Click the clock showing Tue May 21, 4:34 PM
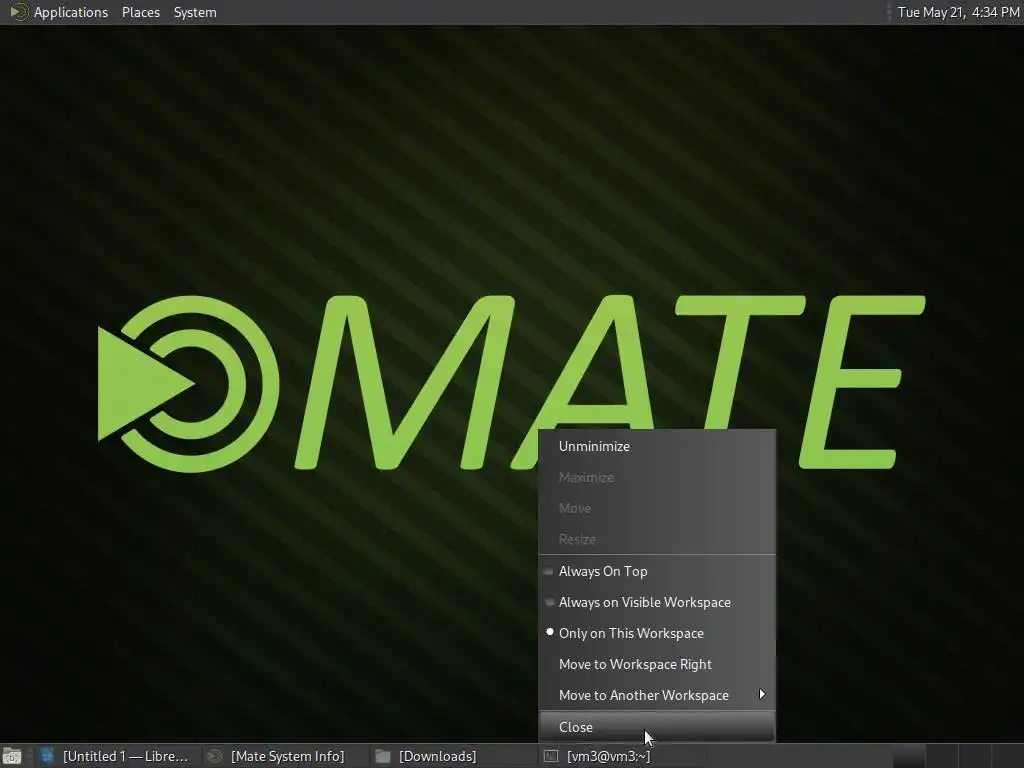 point(958,12)
